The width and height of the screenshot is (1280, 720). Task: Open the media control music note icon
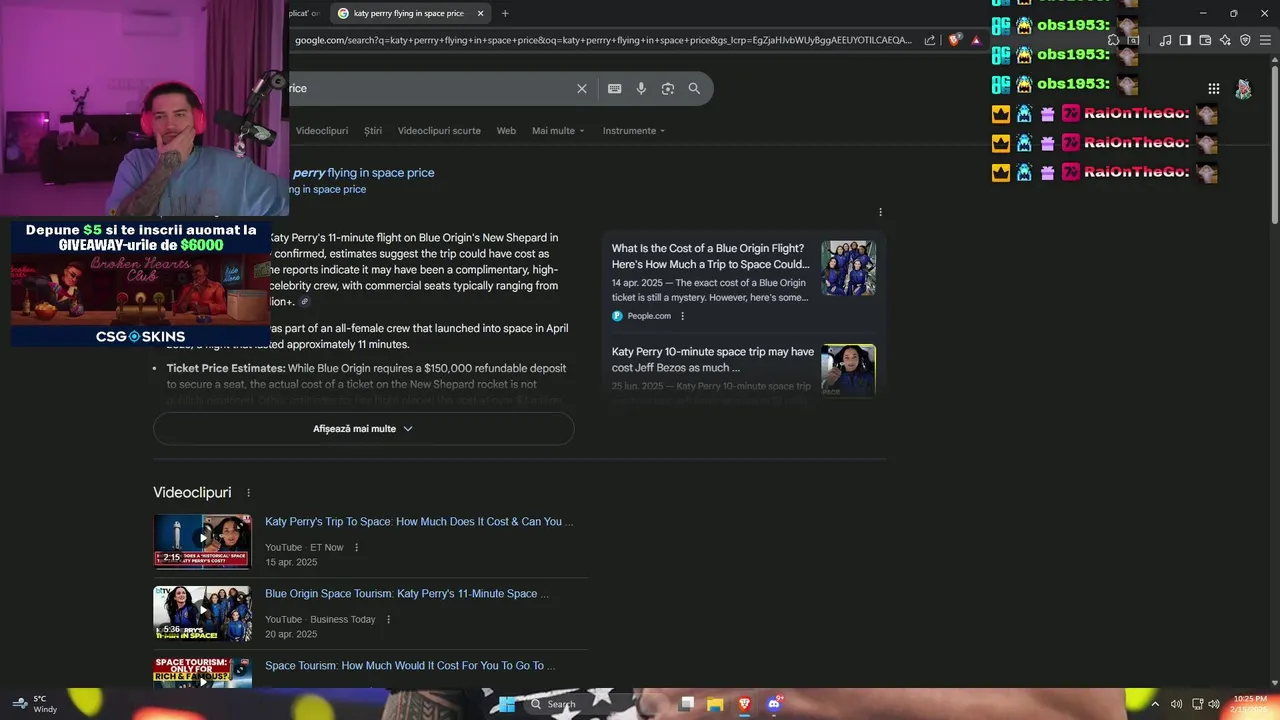point(1165,40)
